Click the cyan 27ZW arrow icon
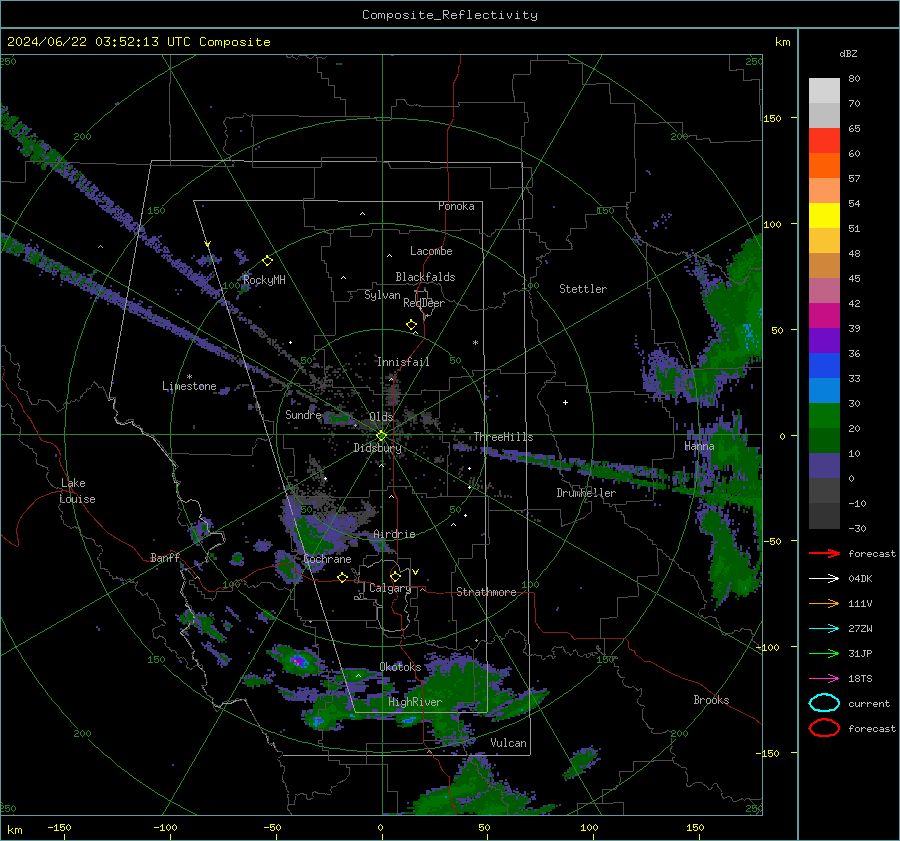900x841 pixels. pyautogui.click(x=824, y=629)
